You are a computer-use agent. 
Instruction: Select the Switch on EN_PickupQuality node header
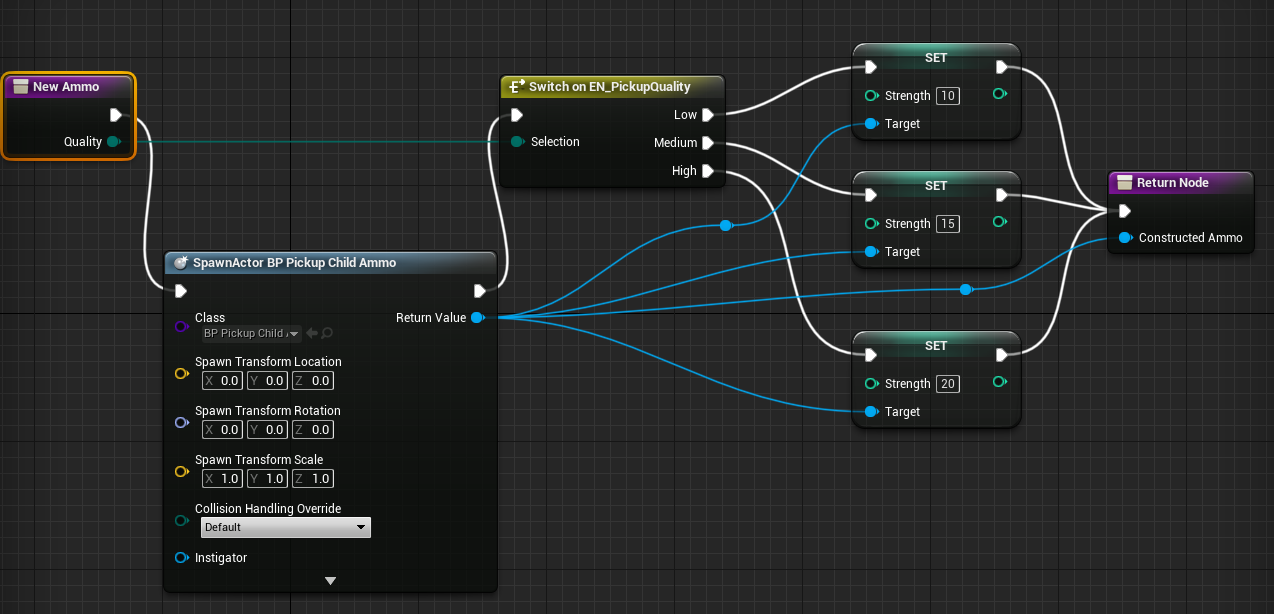(x=609, y=87)
